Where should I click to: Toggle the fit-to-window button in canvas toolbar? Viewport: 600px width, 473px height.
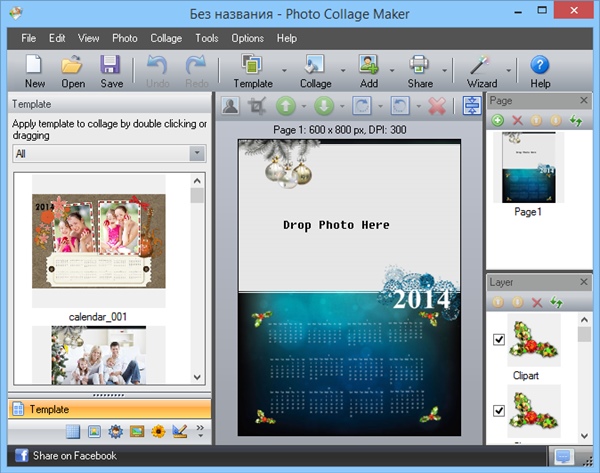[x=472, y=106]
